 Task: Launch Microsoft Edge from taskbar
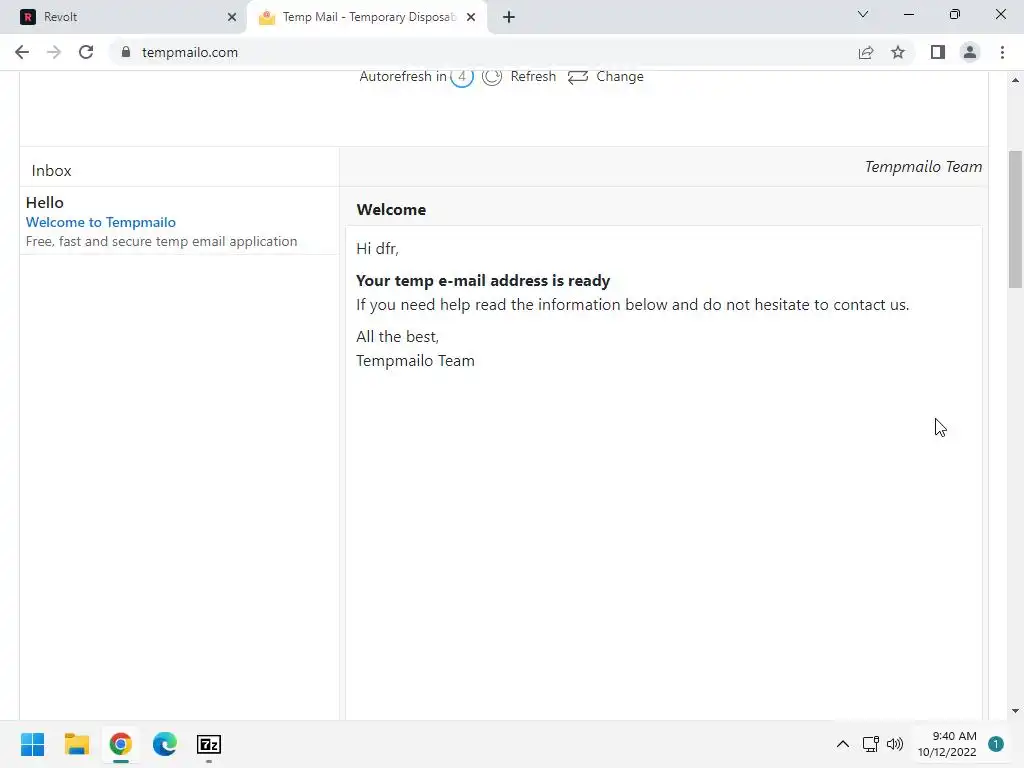coord(165,744)
